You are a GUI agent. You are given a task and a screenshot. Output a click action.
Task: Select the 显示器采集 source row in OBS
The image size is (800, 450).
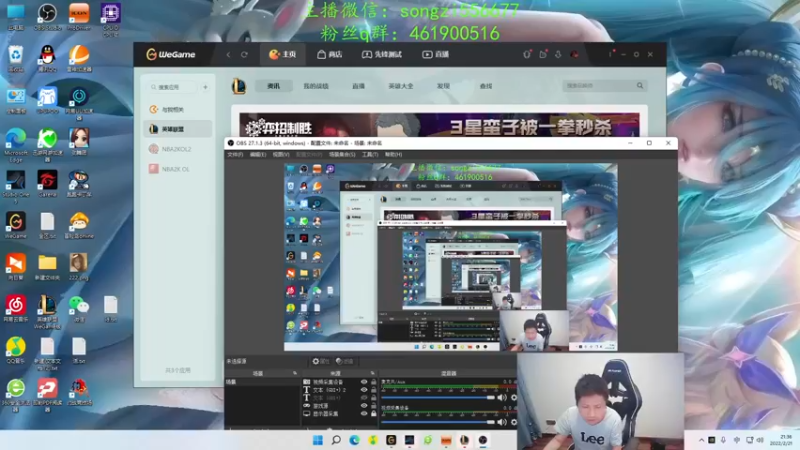click(x=339, y=414)
